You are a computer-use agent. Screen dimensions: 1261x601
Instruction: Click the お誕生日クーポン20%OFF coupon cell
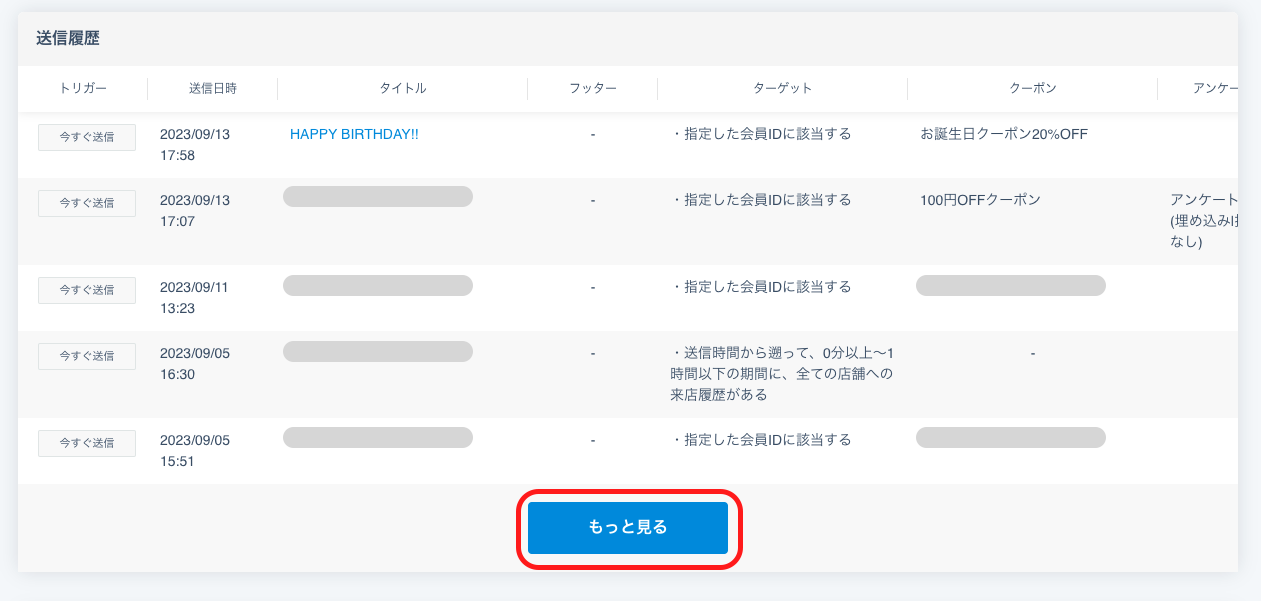[x=1004, y=134]
